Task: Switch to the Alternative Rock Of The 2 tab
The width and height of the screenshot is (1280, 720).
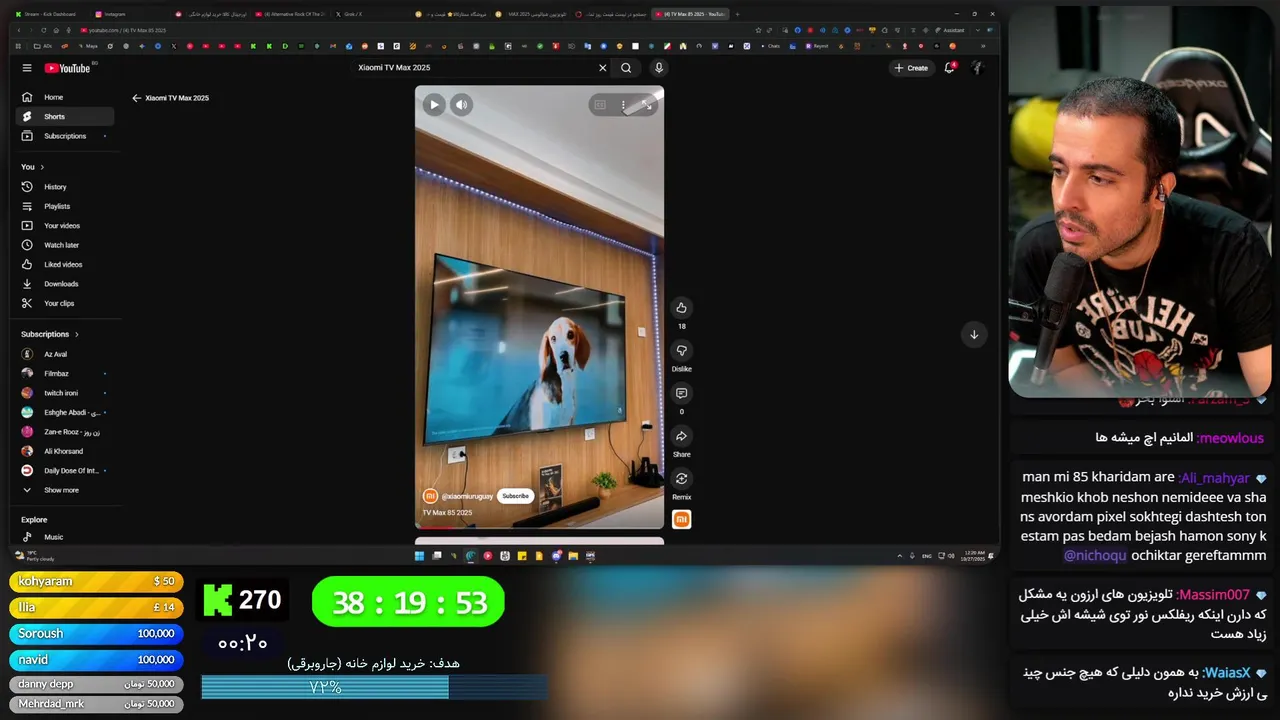Action: tap(292, 14)
